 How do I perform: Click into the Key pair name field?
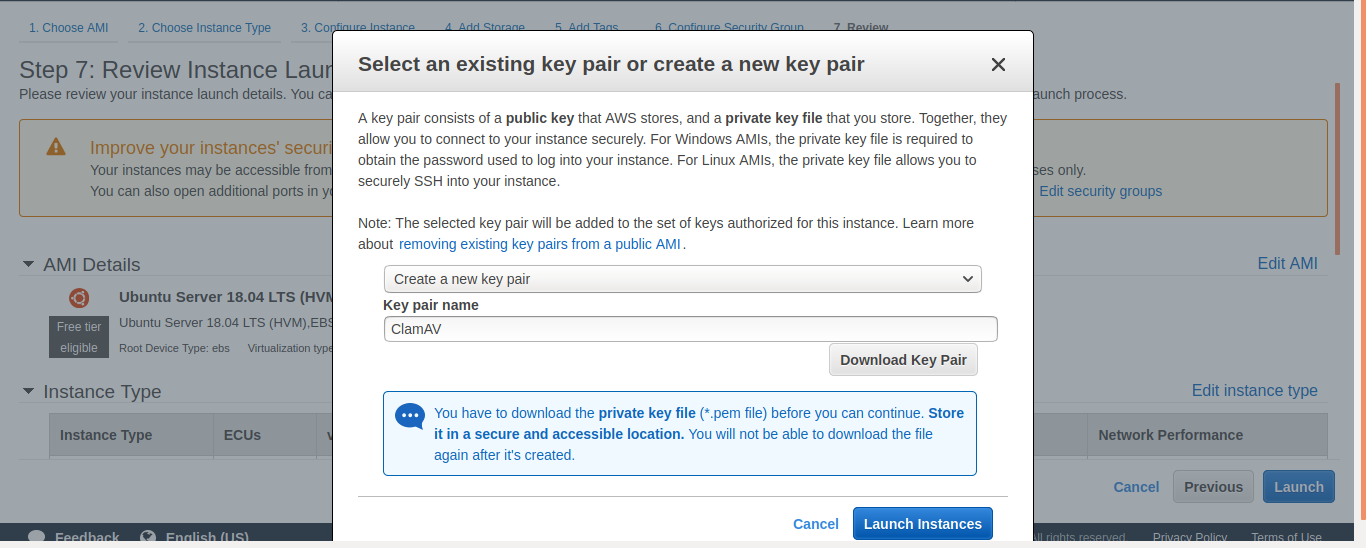point(691,329)
